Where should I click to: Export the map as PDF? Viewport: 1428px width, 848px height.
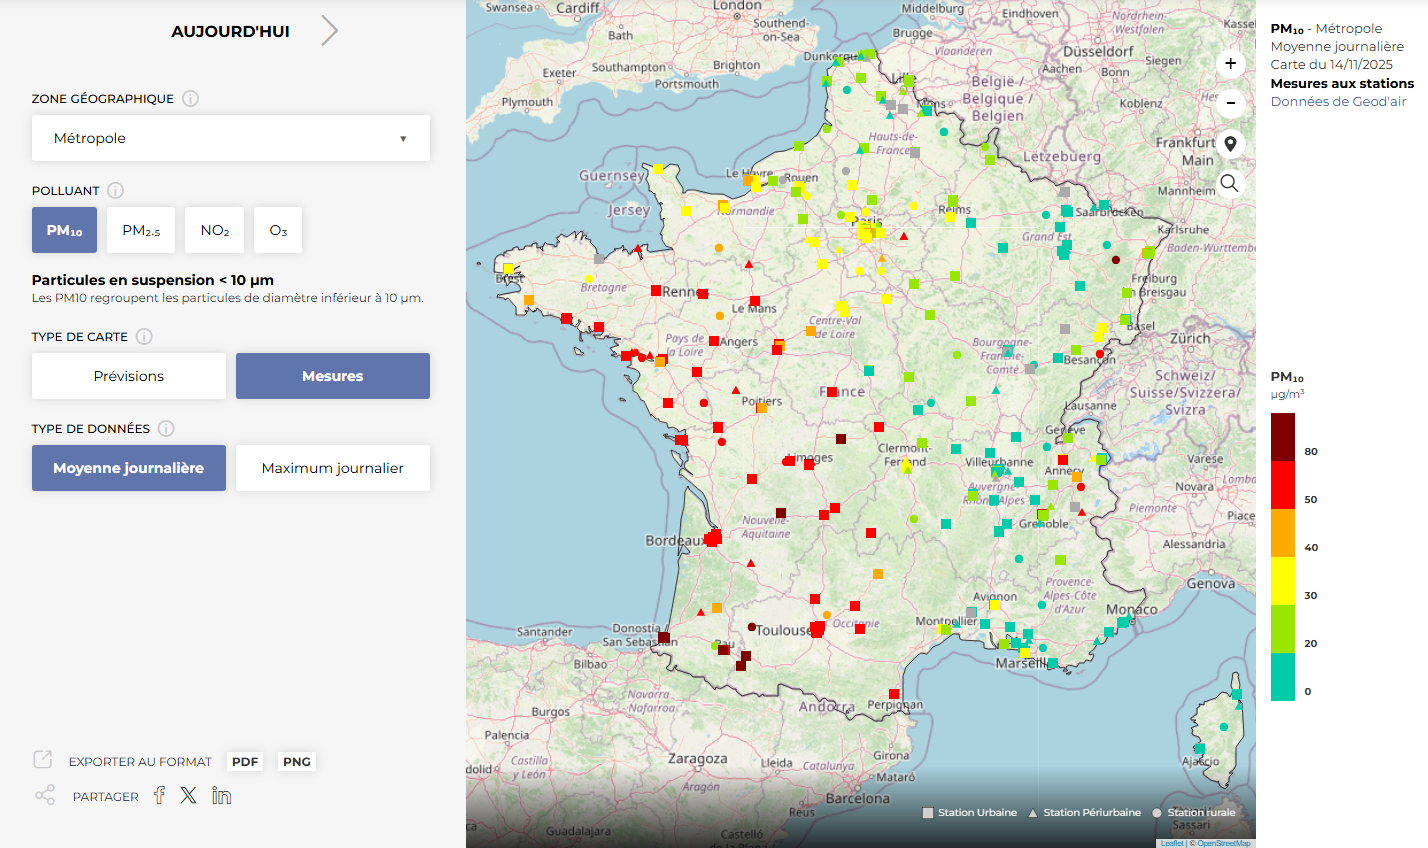[x=245, y=762]
